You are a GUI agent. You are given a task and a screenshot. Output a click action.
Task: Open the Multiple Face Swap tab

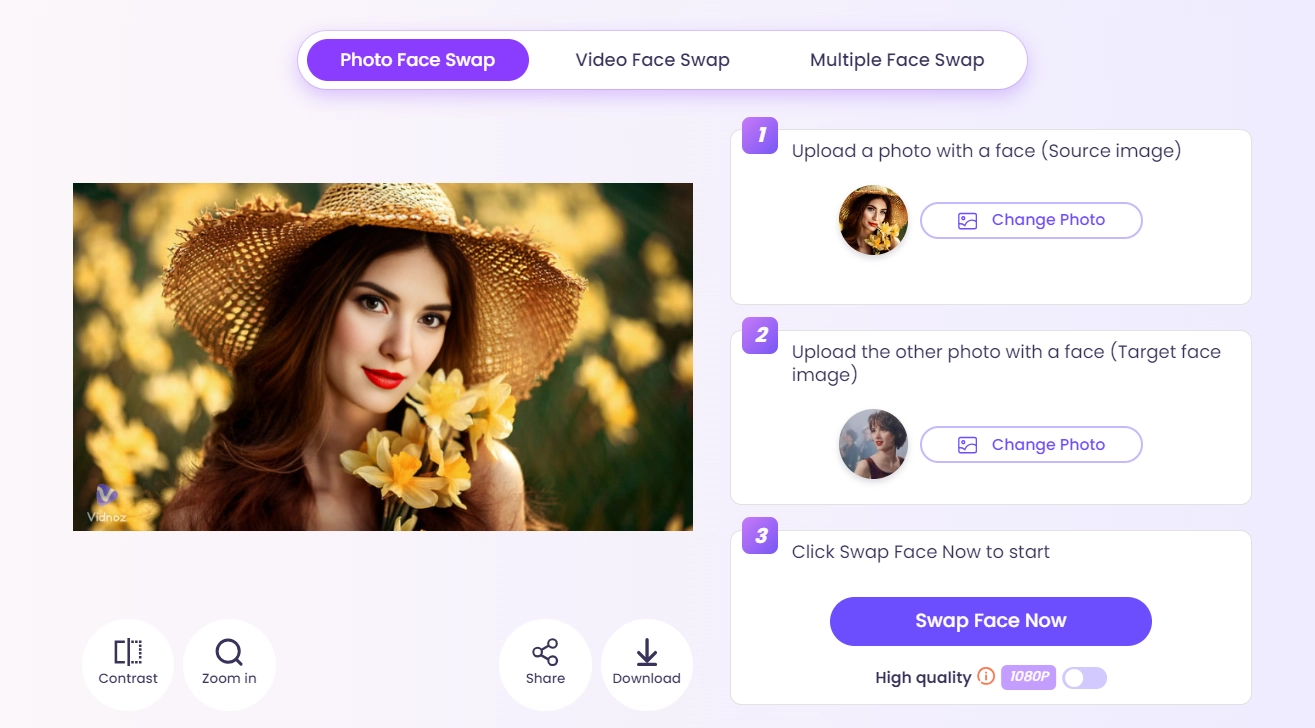(x=897, y=60)
